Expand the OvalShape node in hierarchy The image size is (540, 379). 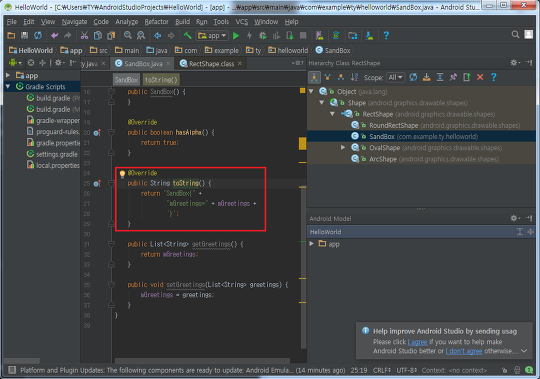point(343,148)
